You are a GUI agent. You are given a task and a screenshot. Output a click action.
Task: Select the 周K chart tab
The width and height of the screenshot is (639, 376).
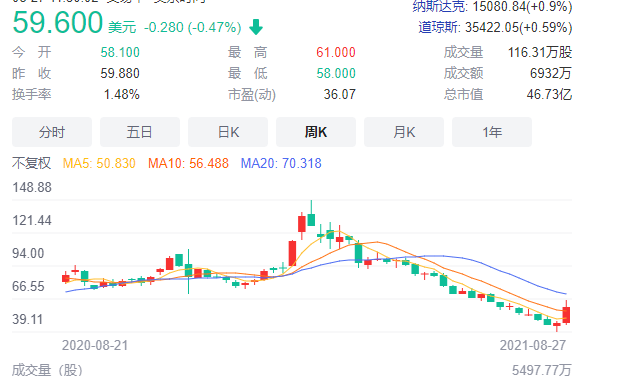[x=316, y=132]
